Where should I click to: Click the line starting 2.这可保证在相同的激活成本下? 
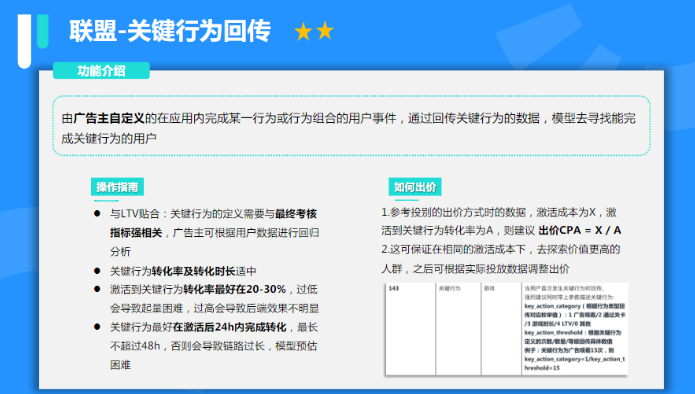click(x=500, y=250)
